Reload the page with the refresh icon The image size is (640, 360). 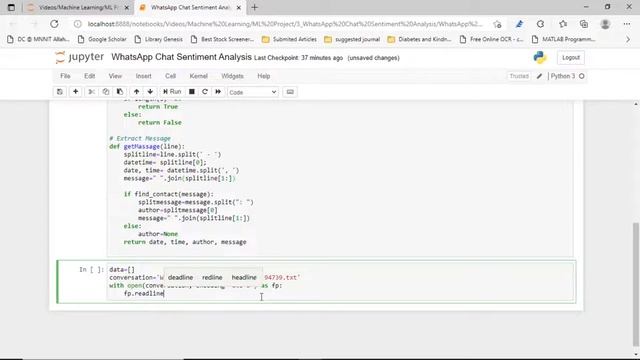[54, 24]
